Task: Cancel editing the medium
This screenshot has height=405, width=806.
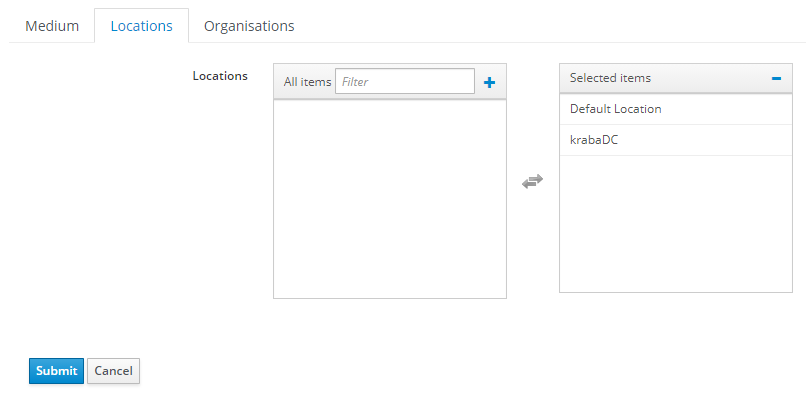Action: (114, 371)
